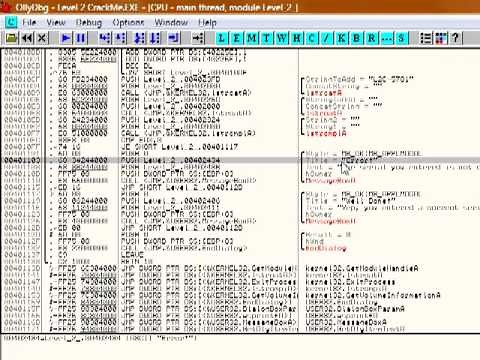The width and height of the screenshot is (480, 360).
Task: Click the CPU window system icon in menu bar
Action: (11, 22)
